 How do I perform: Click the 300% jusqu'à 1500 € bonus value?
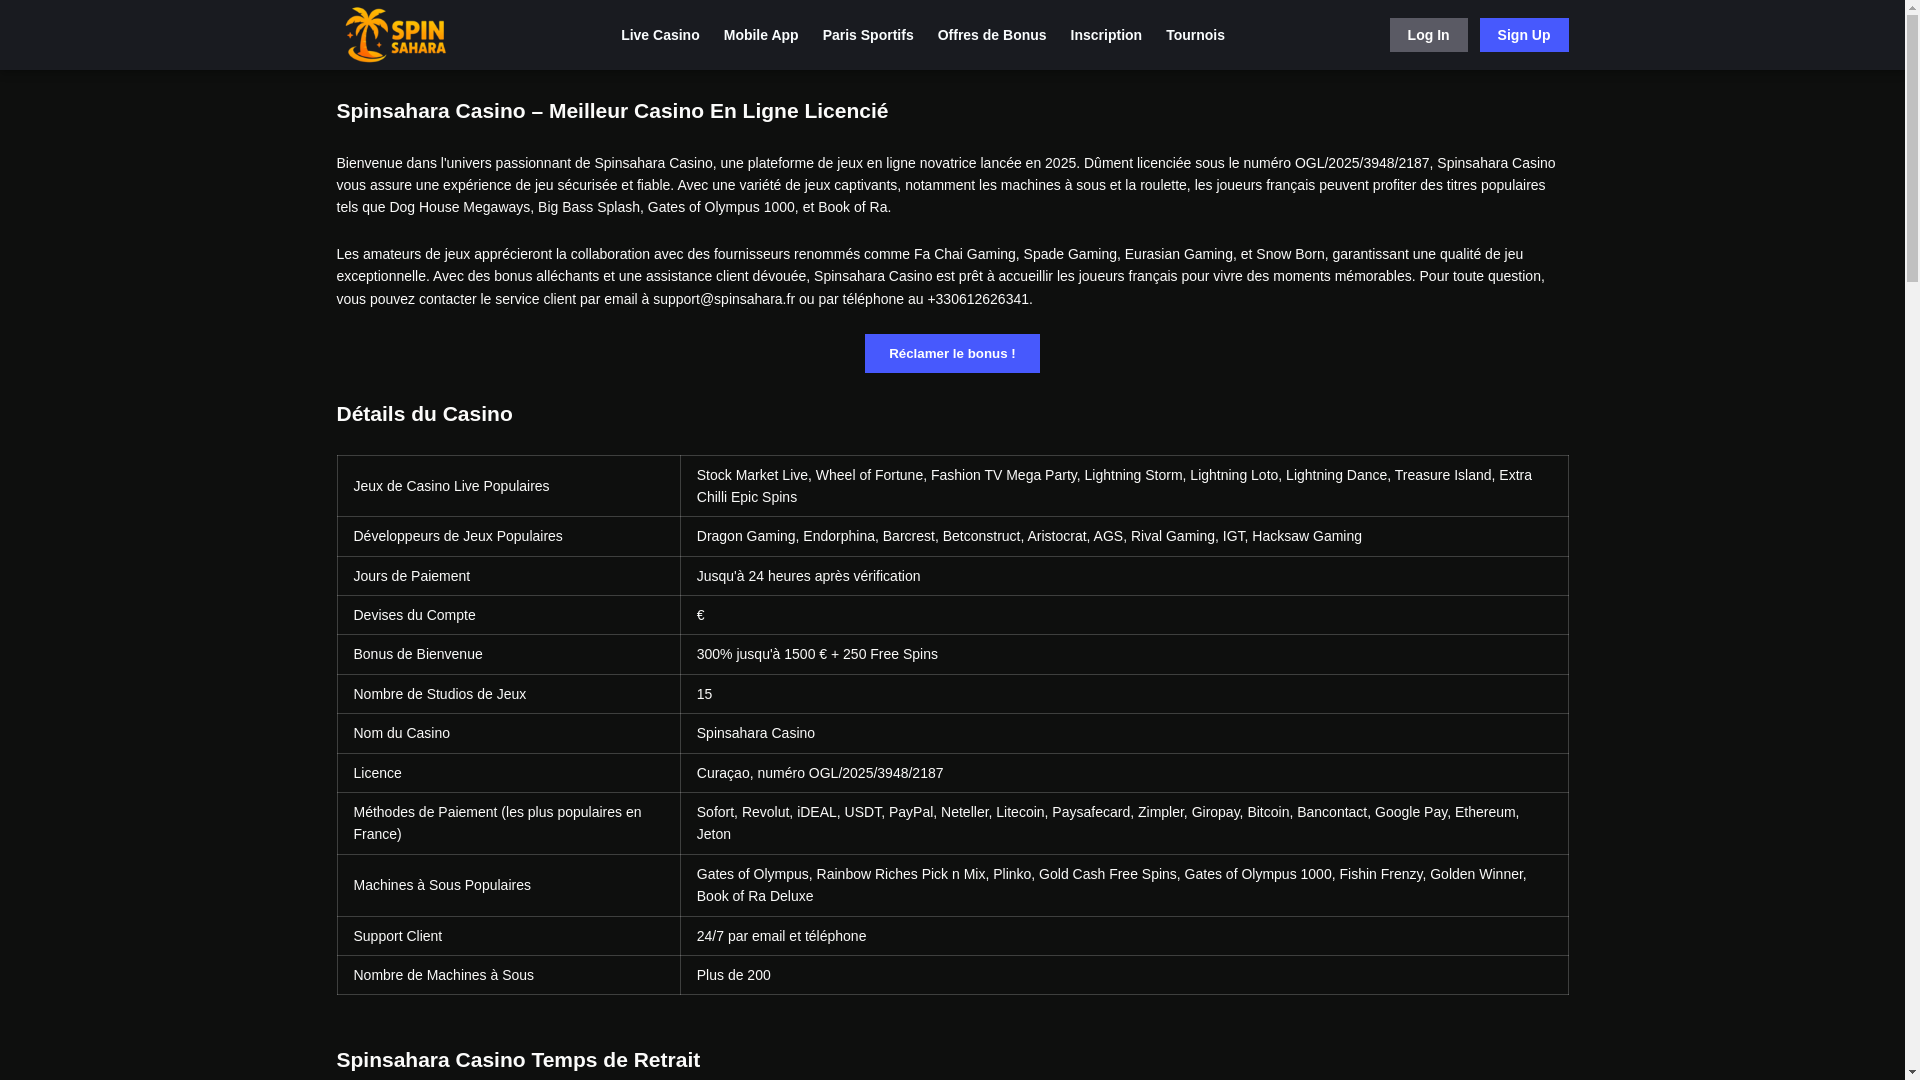point(1124,654)
